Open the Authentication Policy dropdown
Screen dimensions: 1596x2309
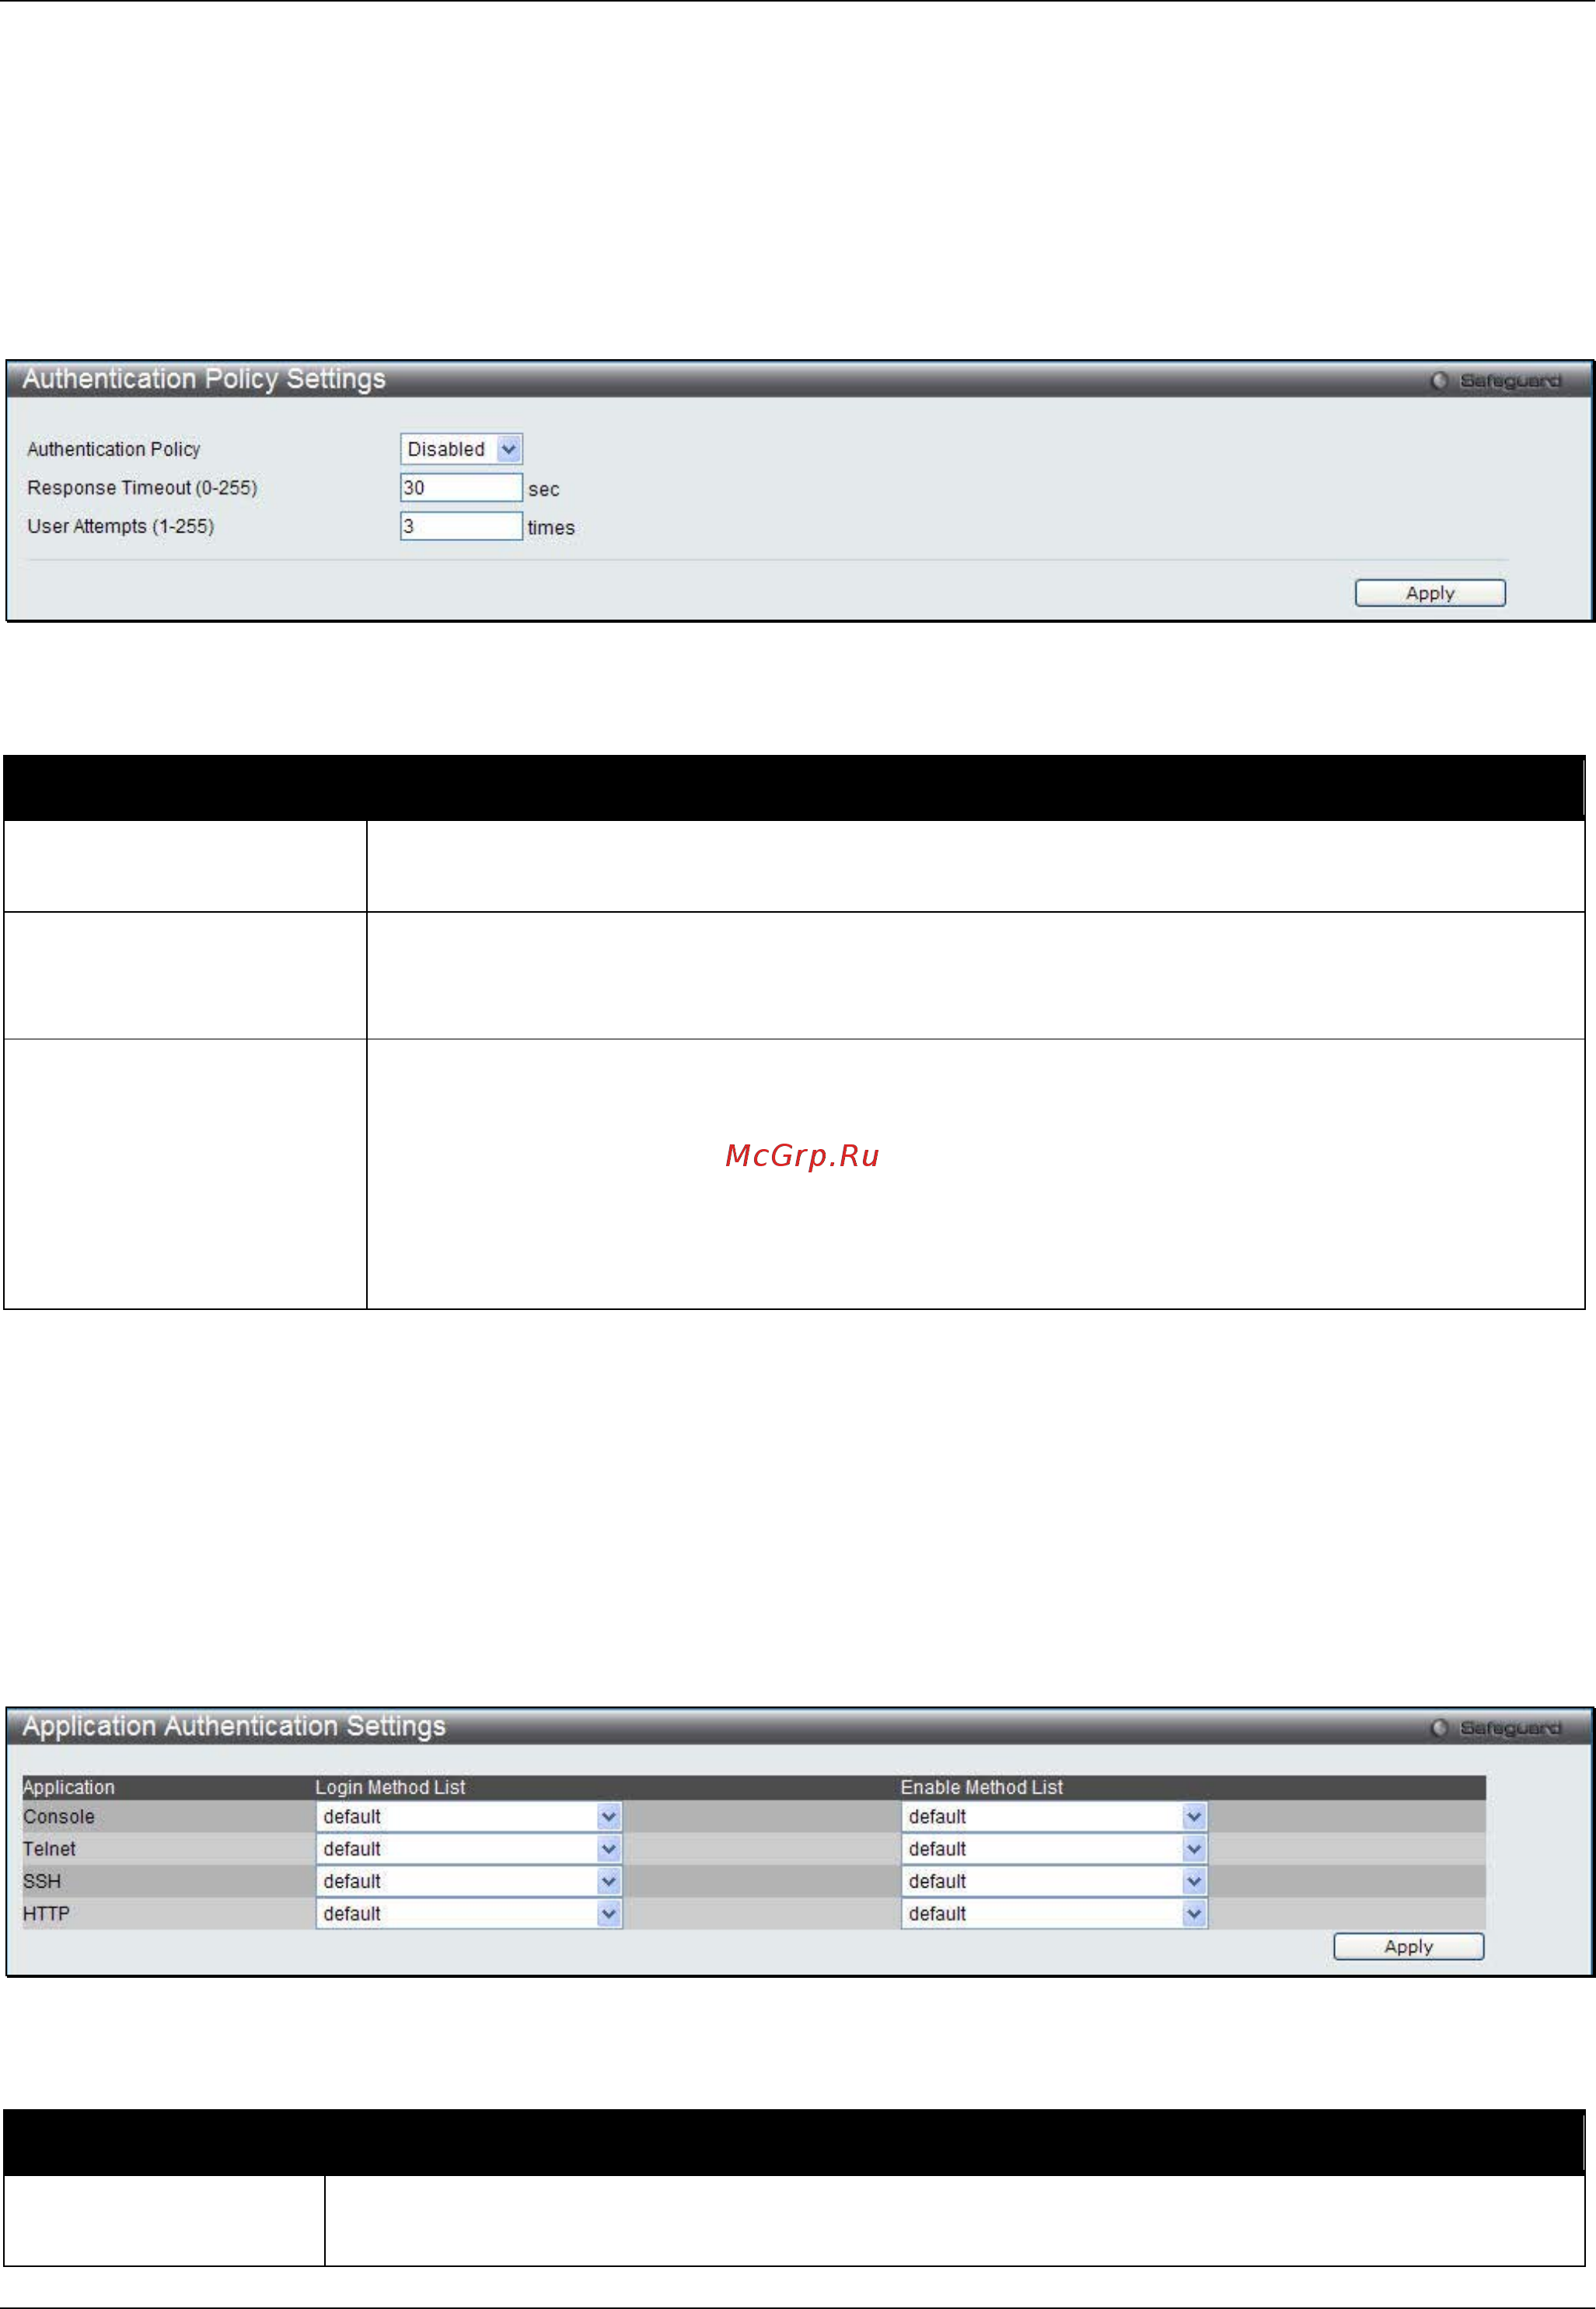tap(461, 449)
